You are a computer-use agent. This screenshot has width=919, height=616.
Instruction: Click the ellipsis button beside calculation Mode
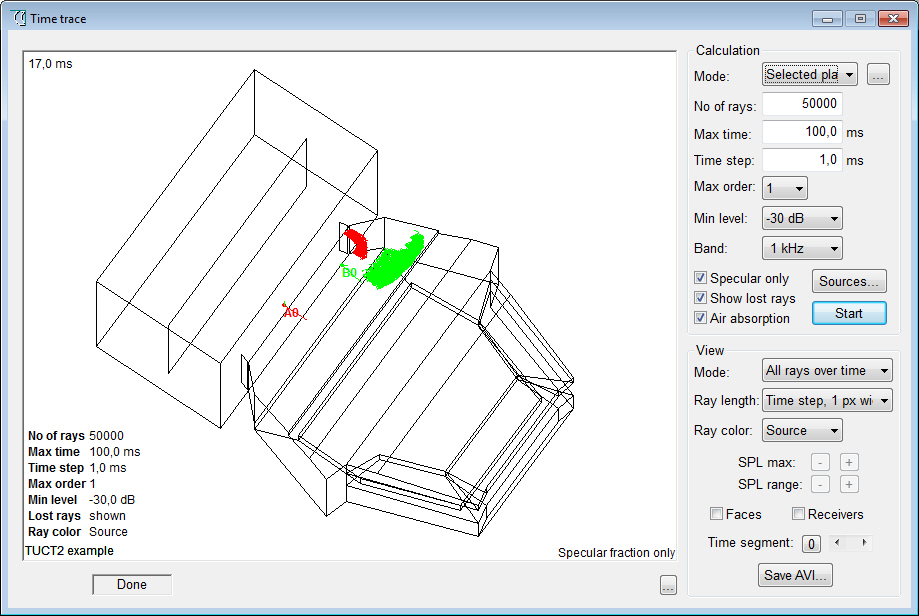pos(878,74)
